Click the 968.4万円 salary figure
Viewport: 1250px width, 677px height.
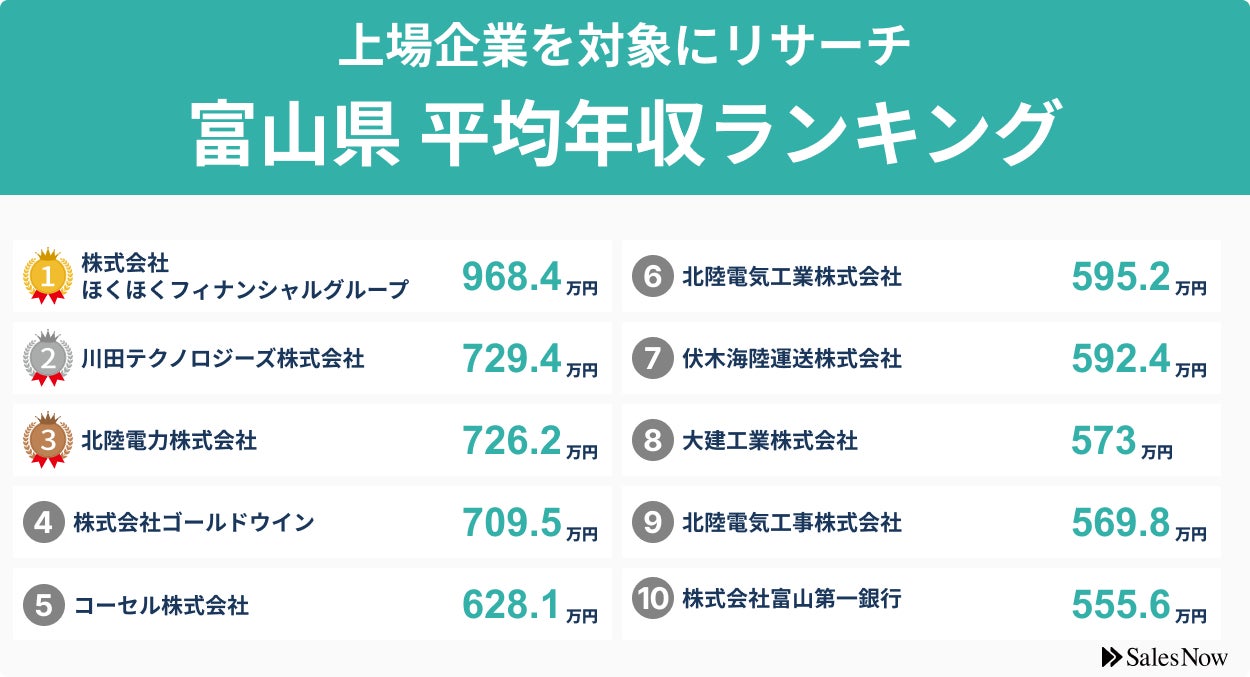click(529, 277)
